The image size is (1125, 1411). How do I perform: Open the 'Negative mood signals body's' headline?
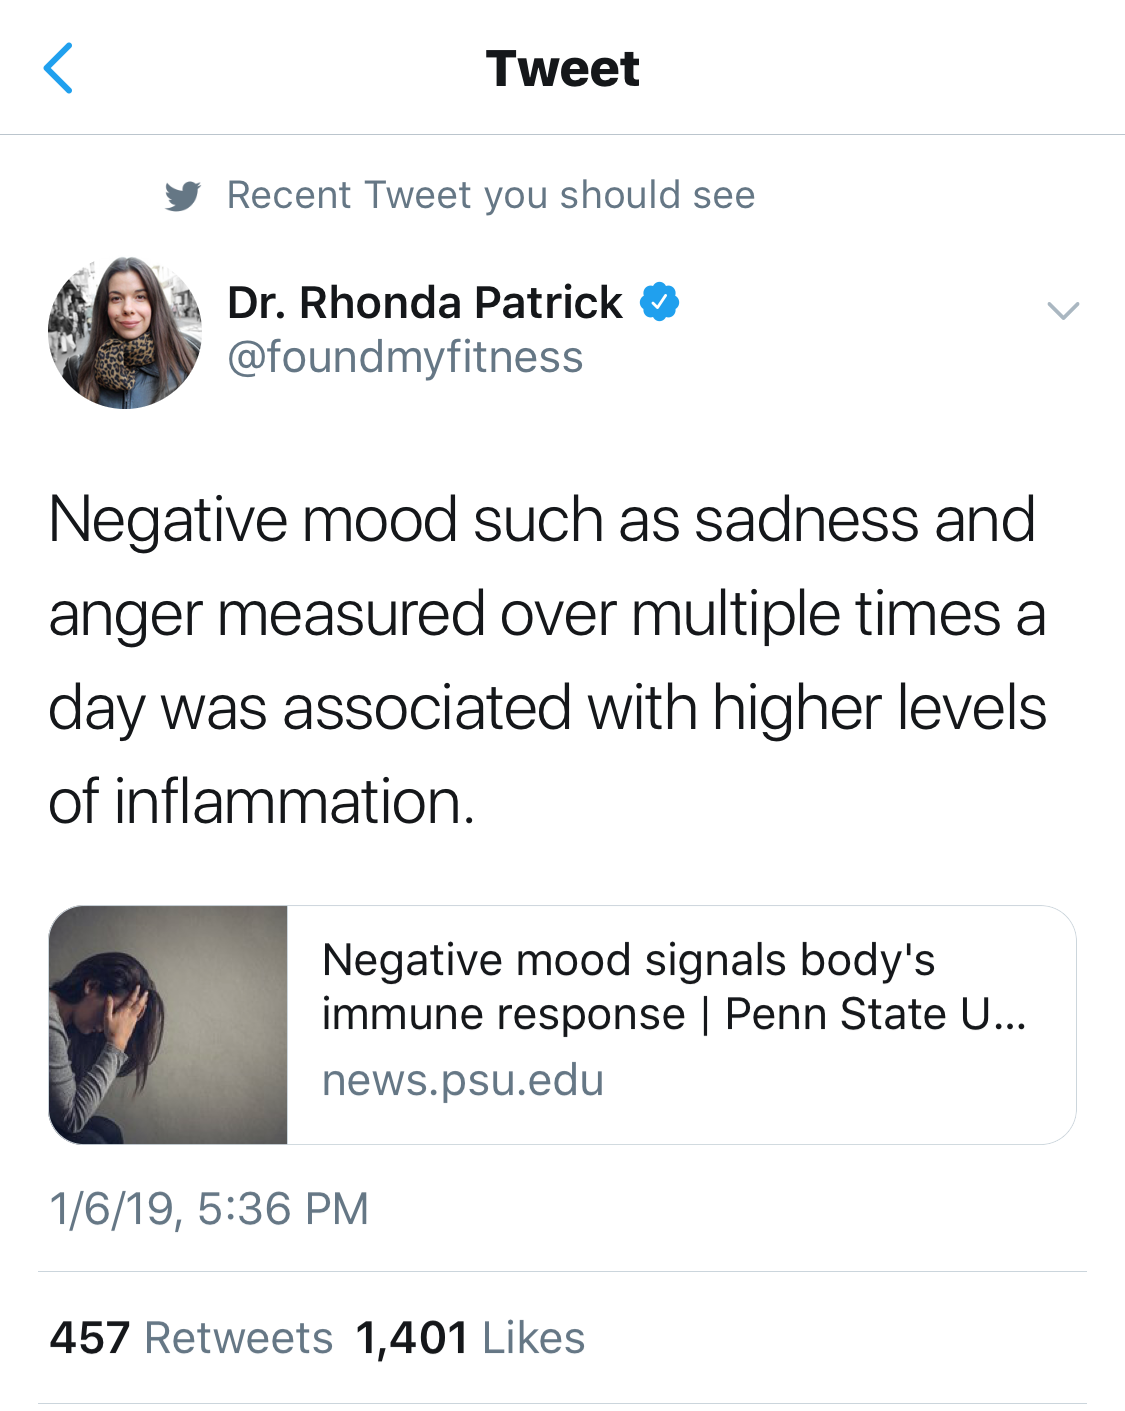[x=628, y=960]
